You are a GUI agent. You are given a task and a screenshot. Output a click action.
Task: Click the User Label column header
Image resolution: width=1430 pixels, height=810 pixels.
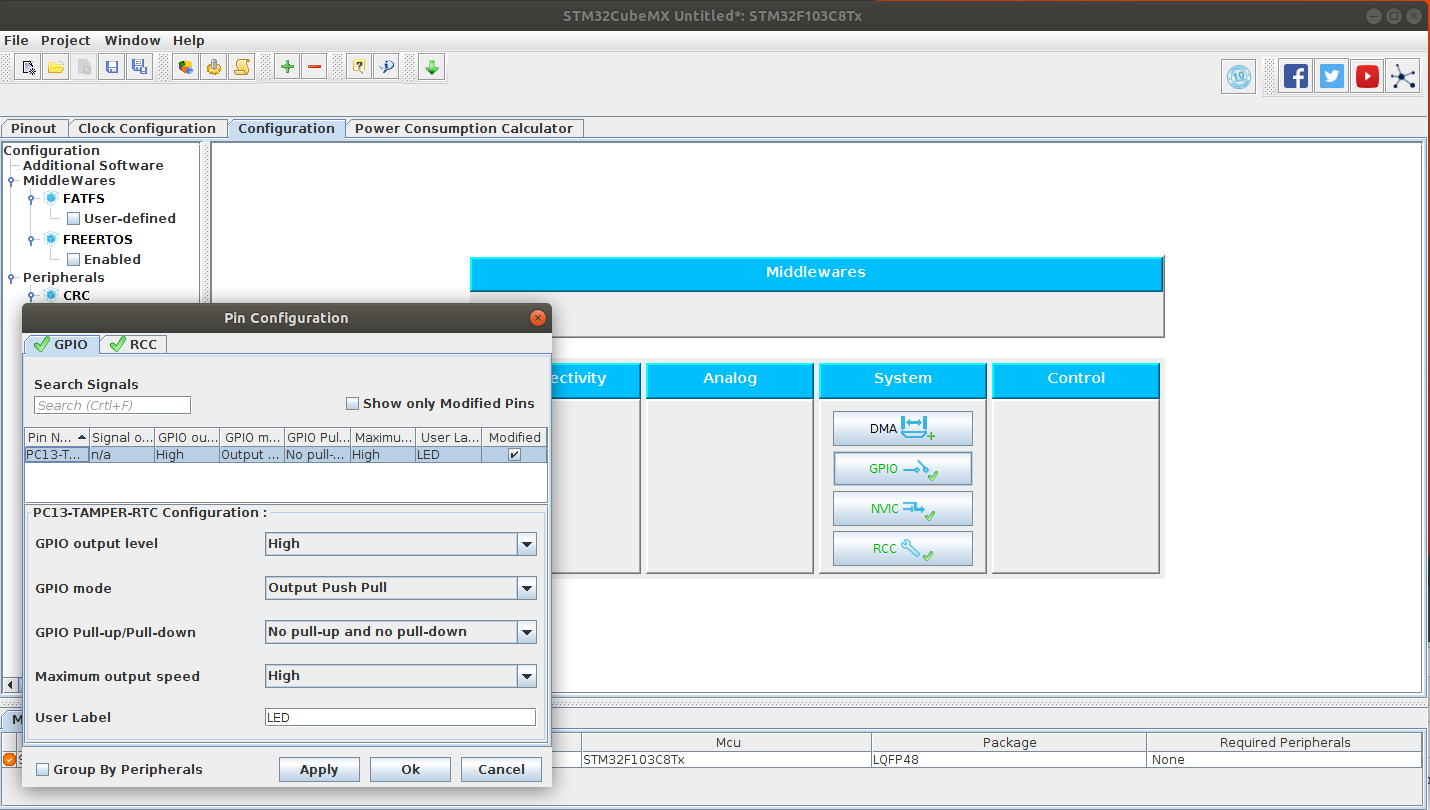click(x=449, y=437)
